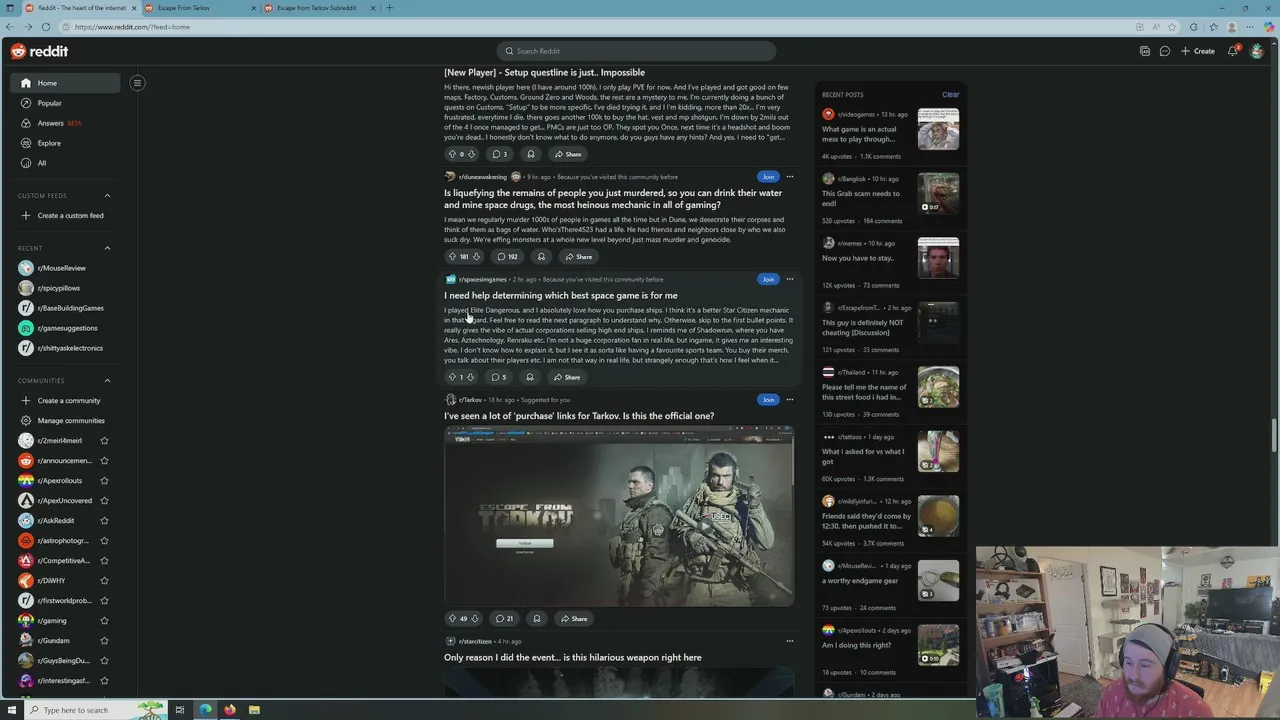Open the user avatar menu
The image size is (1280, 720).
click(1257, 51)
